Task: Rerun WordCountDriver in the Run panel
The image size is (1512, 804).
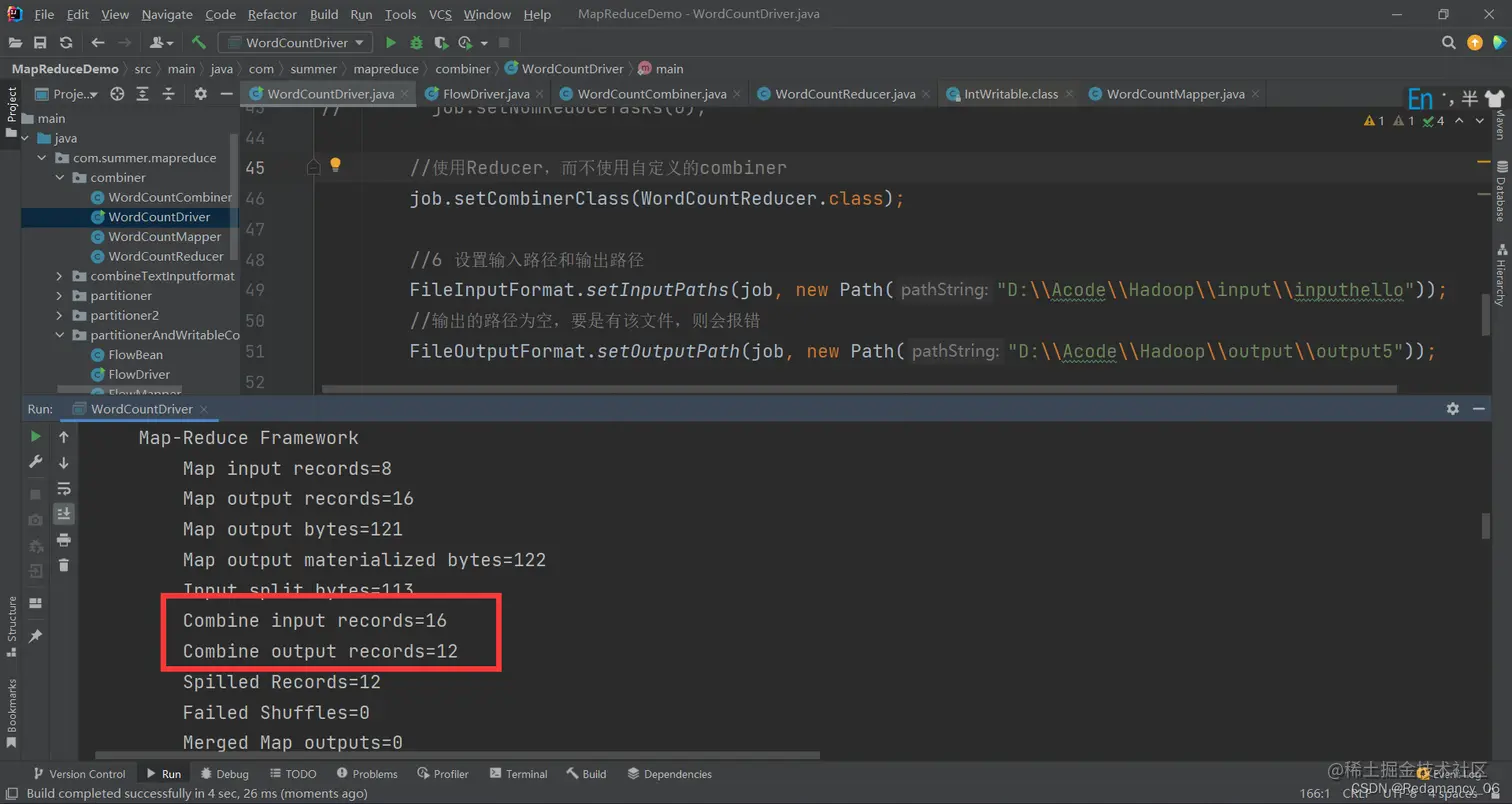Action: (36, 437)
